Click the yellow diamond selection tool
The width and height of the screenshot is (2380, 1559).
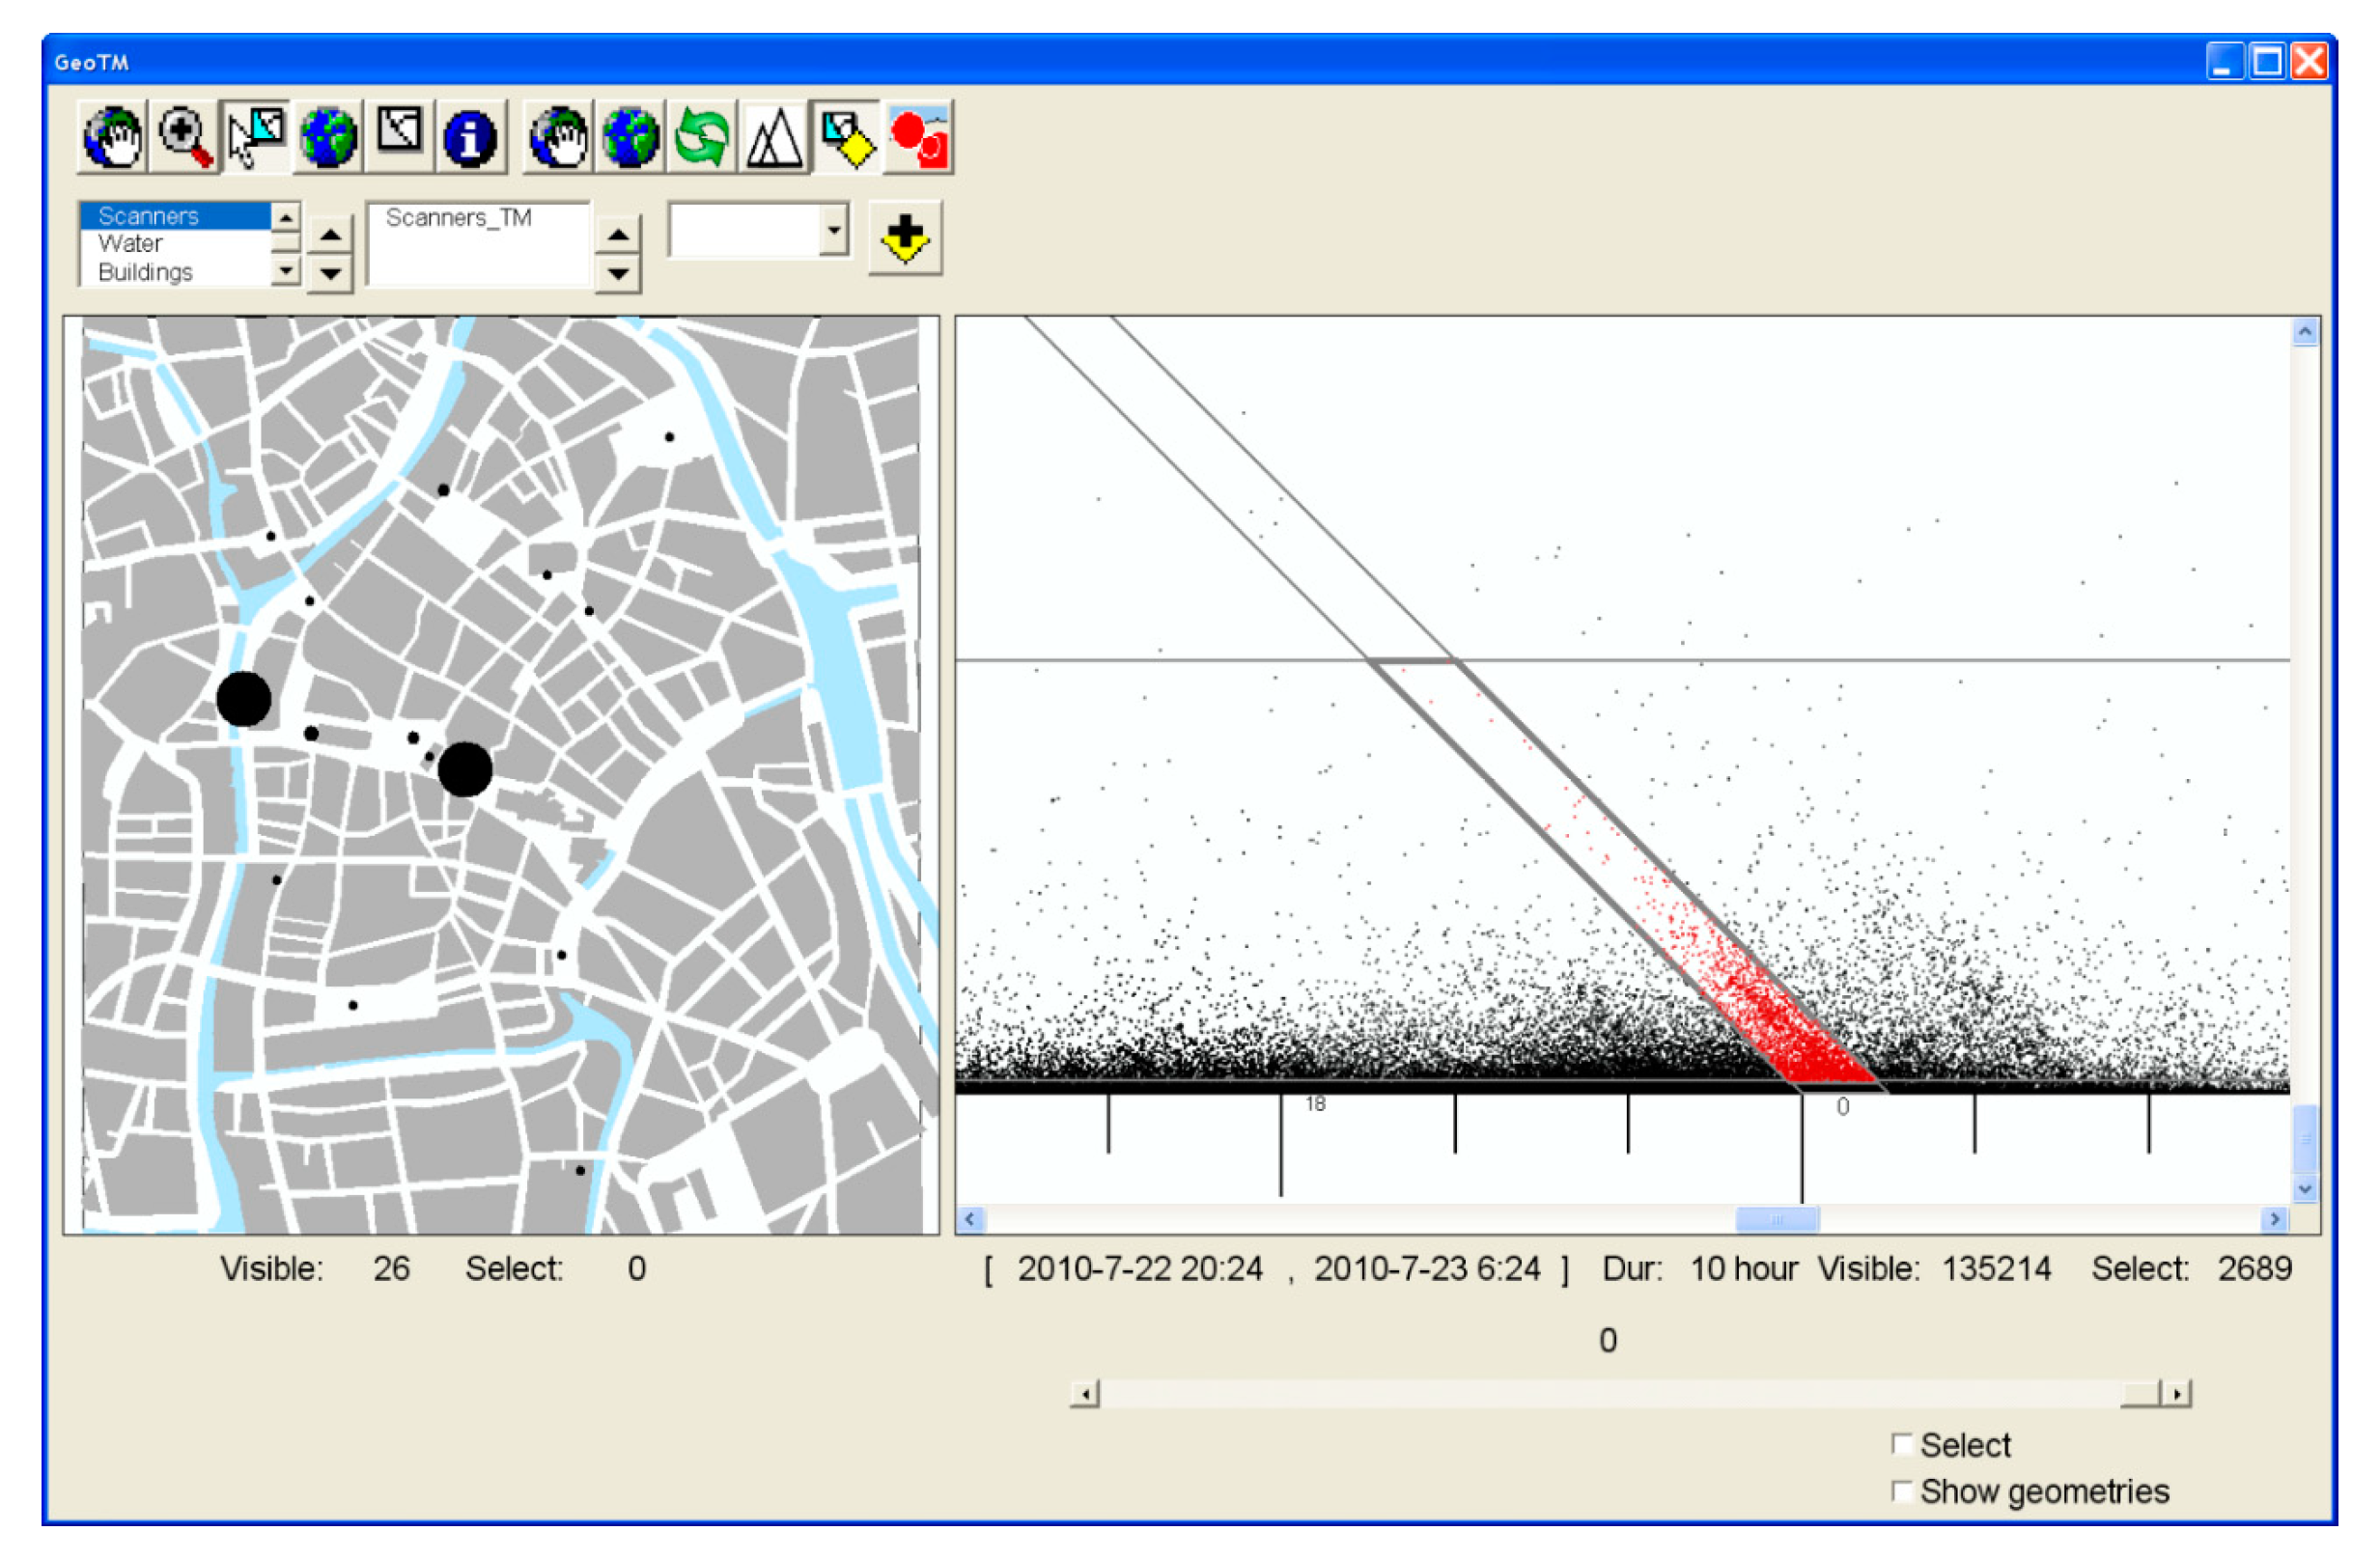click(846, 137)
